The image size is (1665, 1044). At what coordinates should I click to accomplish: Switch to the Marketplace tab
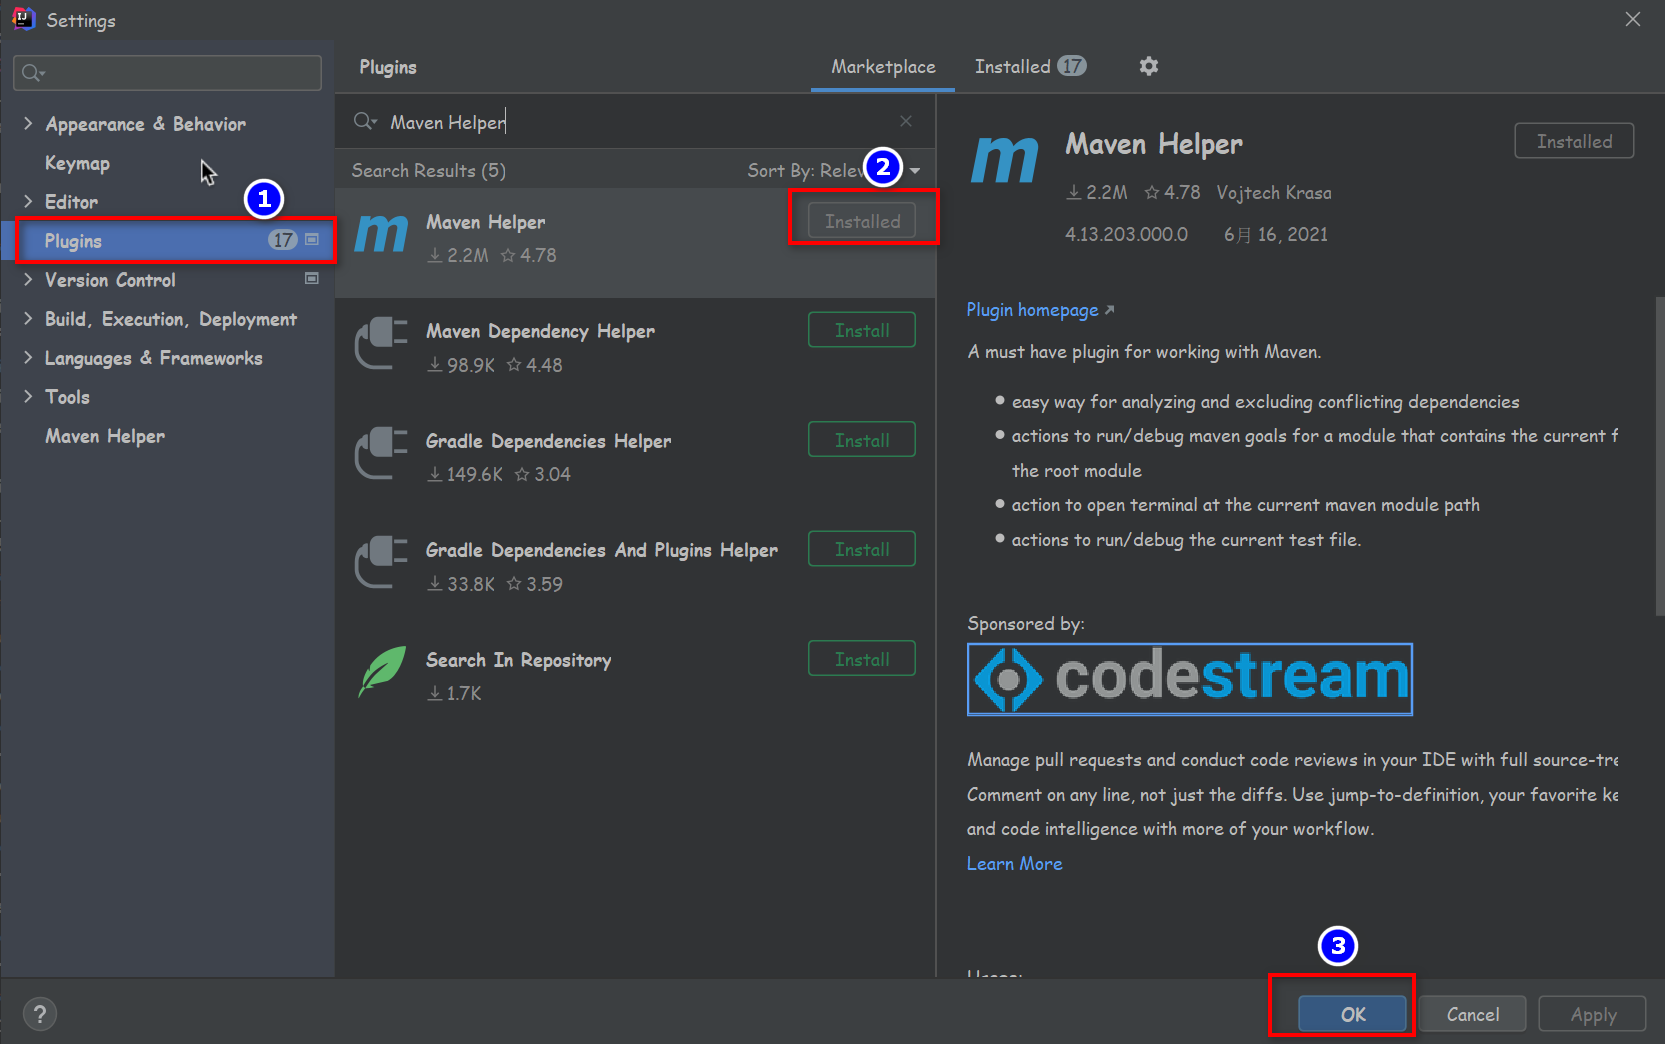pyautogui.click(x=883, y=67)
